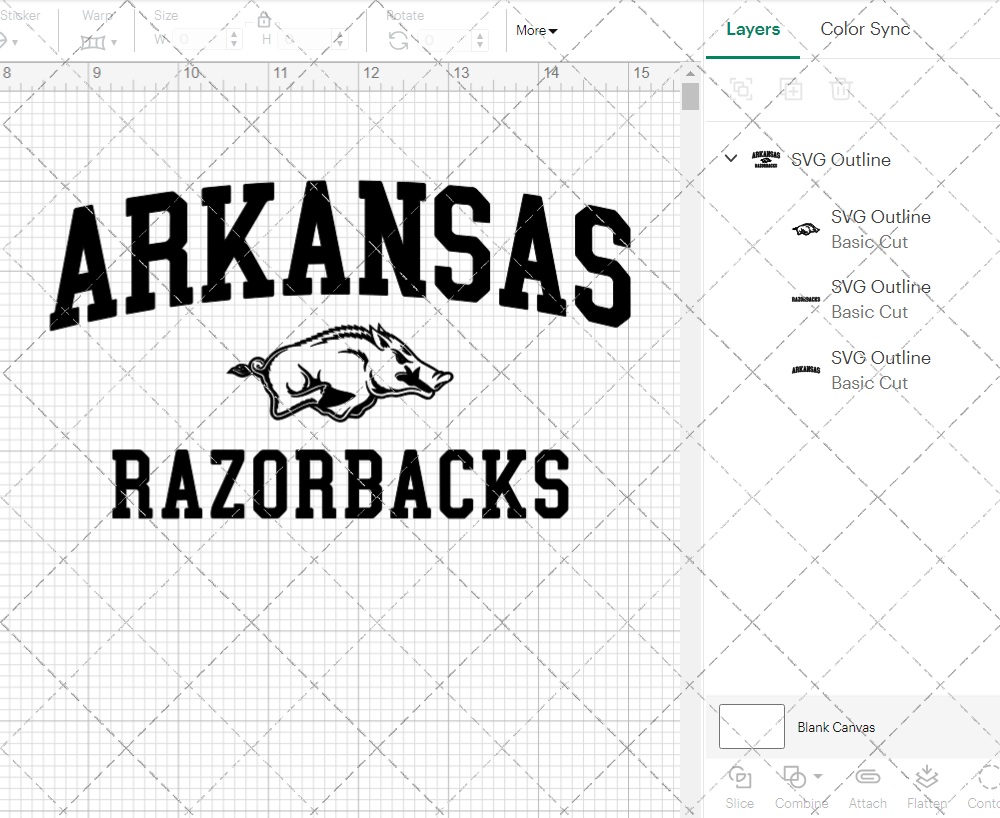Screen dimensions: 1000x818
Task: Select the Razorbacks Basic Cut layer
Action: coord(880,299)
